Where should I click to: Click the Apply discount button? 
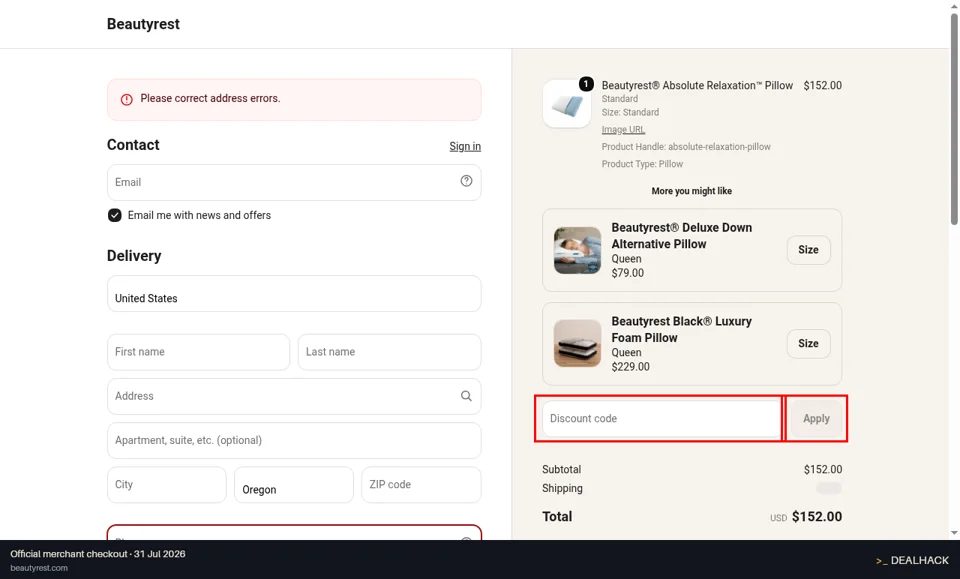tap(816, 419)
